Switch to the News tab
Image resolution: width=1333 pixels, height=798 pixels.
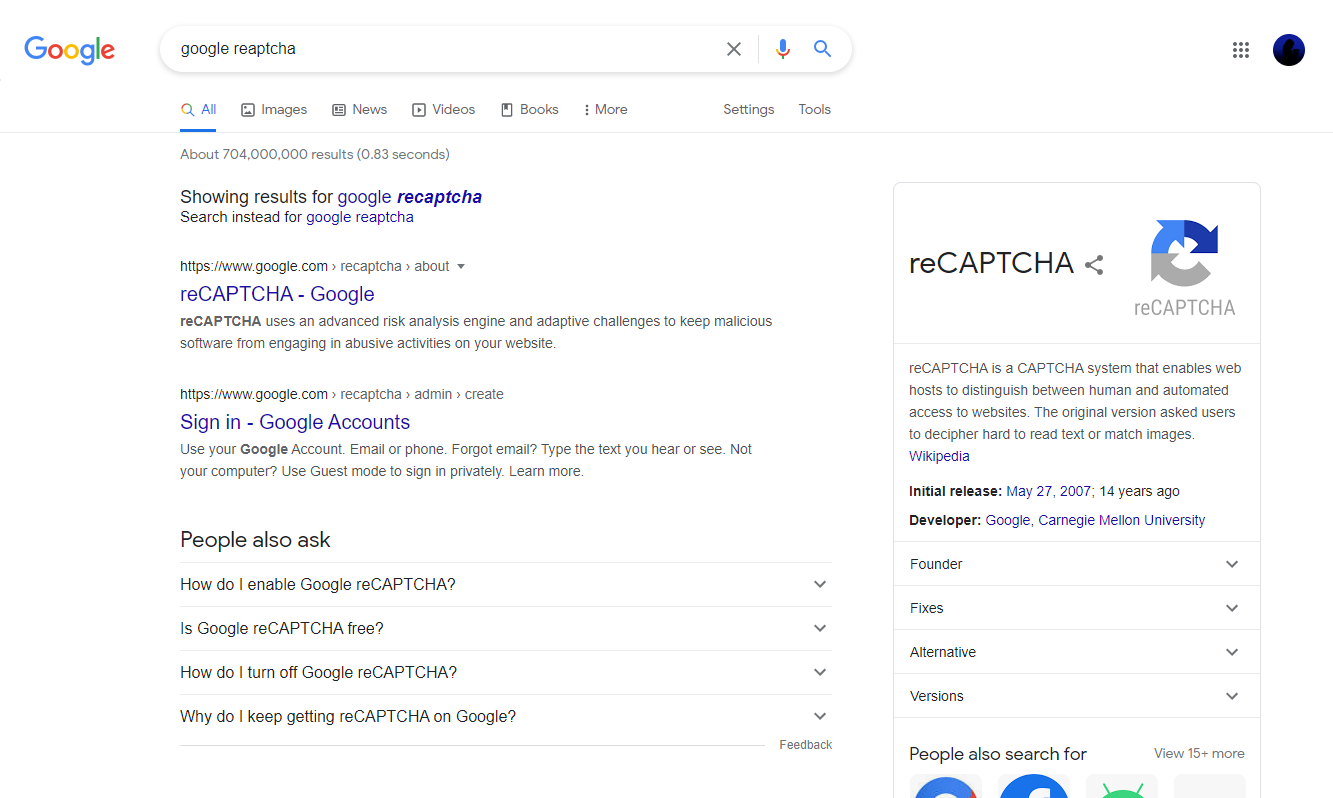pyautogui.click(x=369, y=109)
